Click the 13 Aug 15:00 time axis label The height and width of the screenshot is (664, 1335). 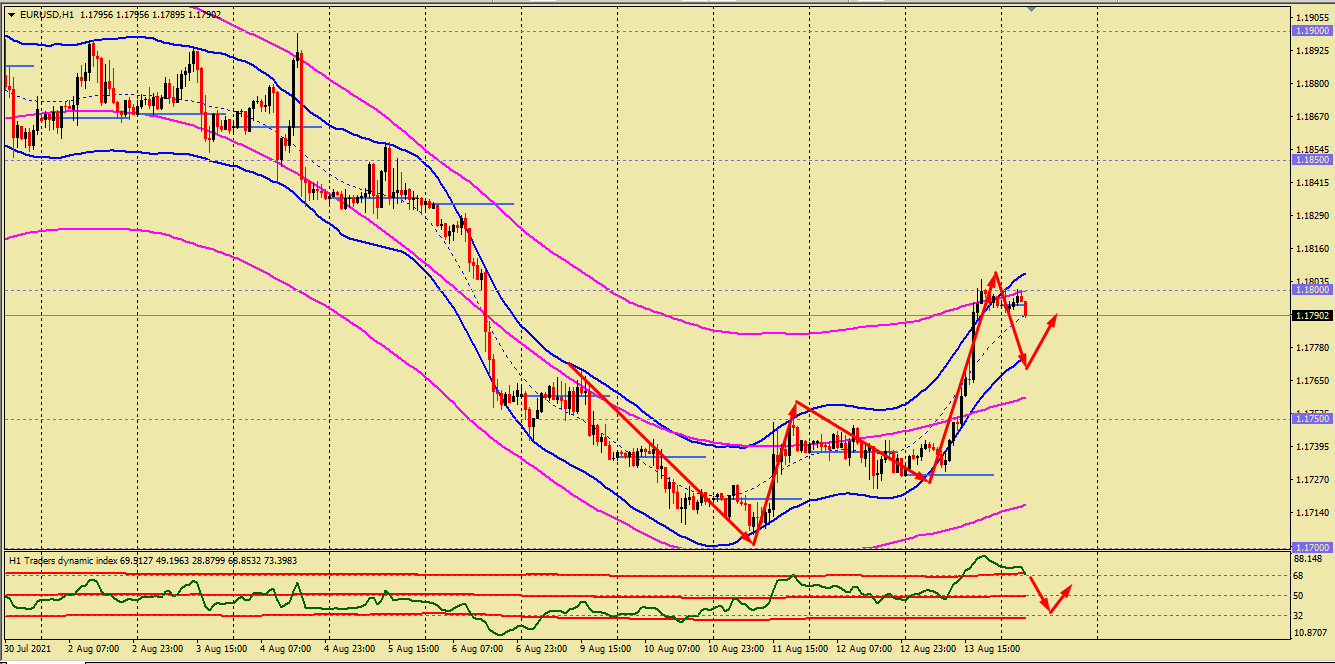(x=990, y=649)
